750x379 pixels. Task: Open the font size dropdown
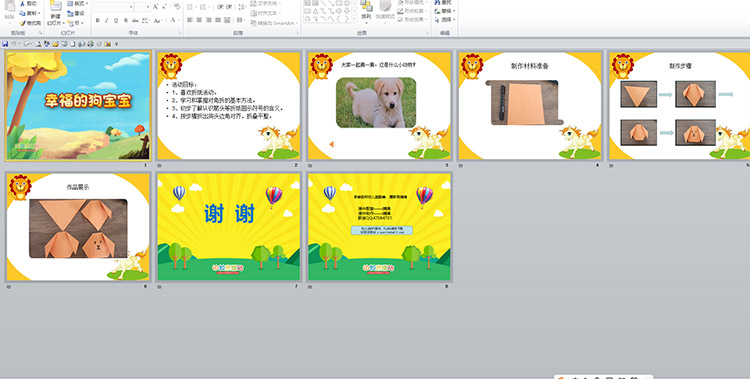point(148,7)
